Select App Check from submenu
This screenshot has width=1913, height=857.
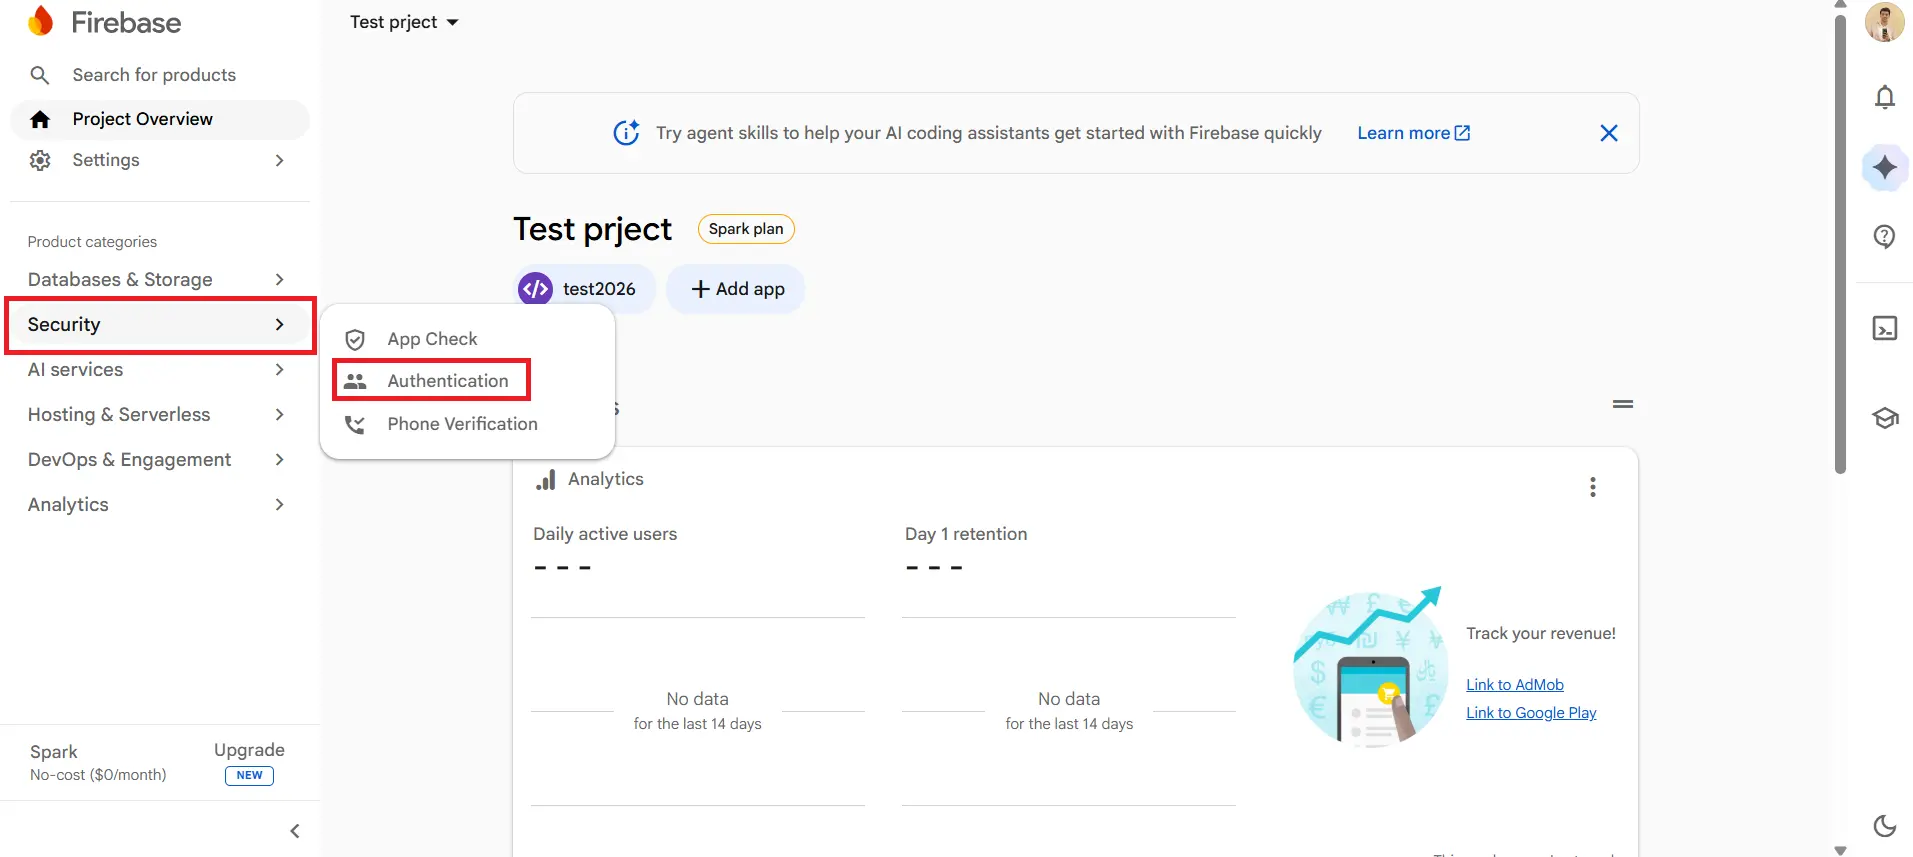click(x=467, y=339)
